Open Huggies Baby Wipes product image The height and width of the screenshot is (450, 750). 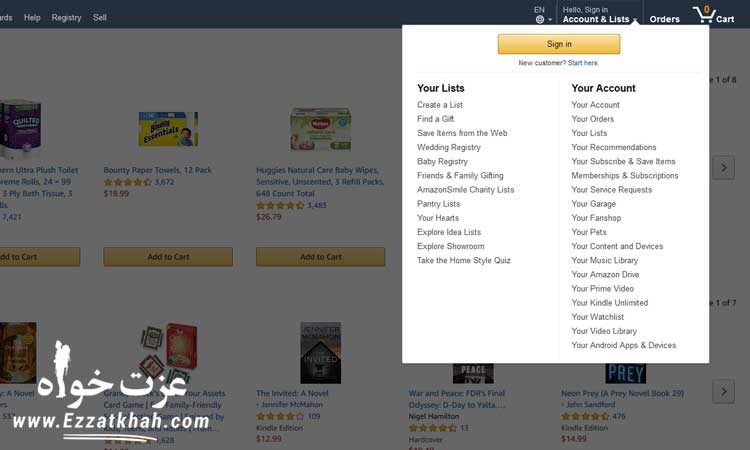point(320,129)
